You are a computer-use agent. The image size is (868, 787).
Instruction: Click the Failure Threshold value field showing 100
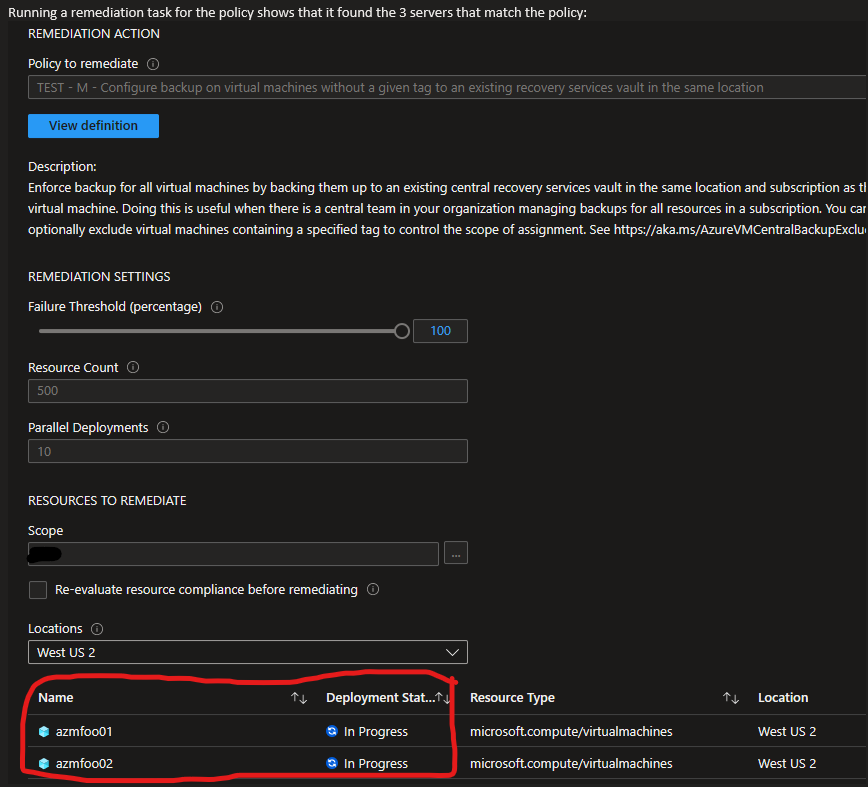click(x=440, y=331)
